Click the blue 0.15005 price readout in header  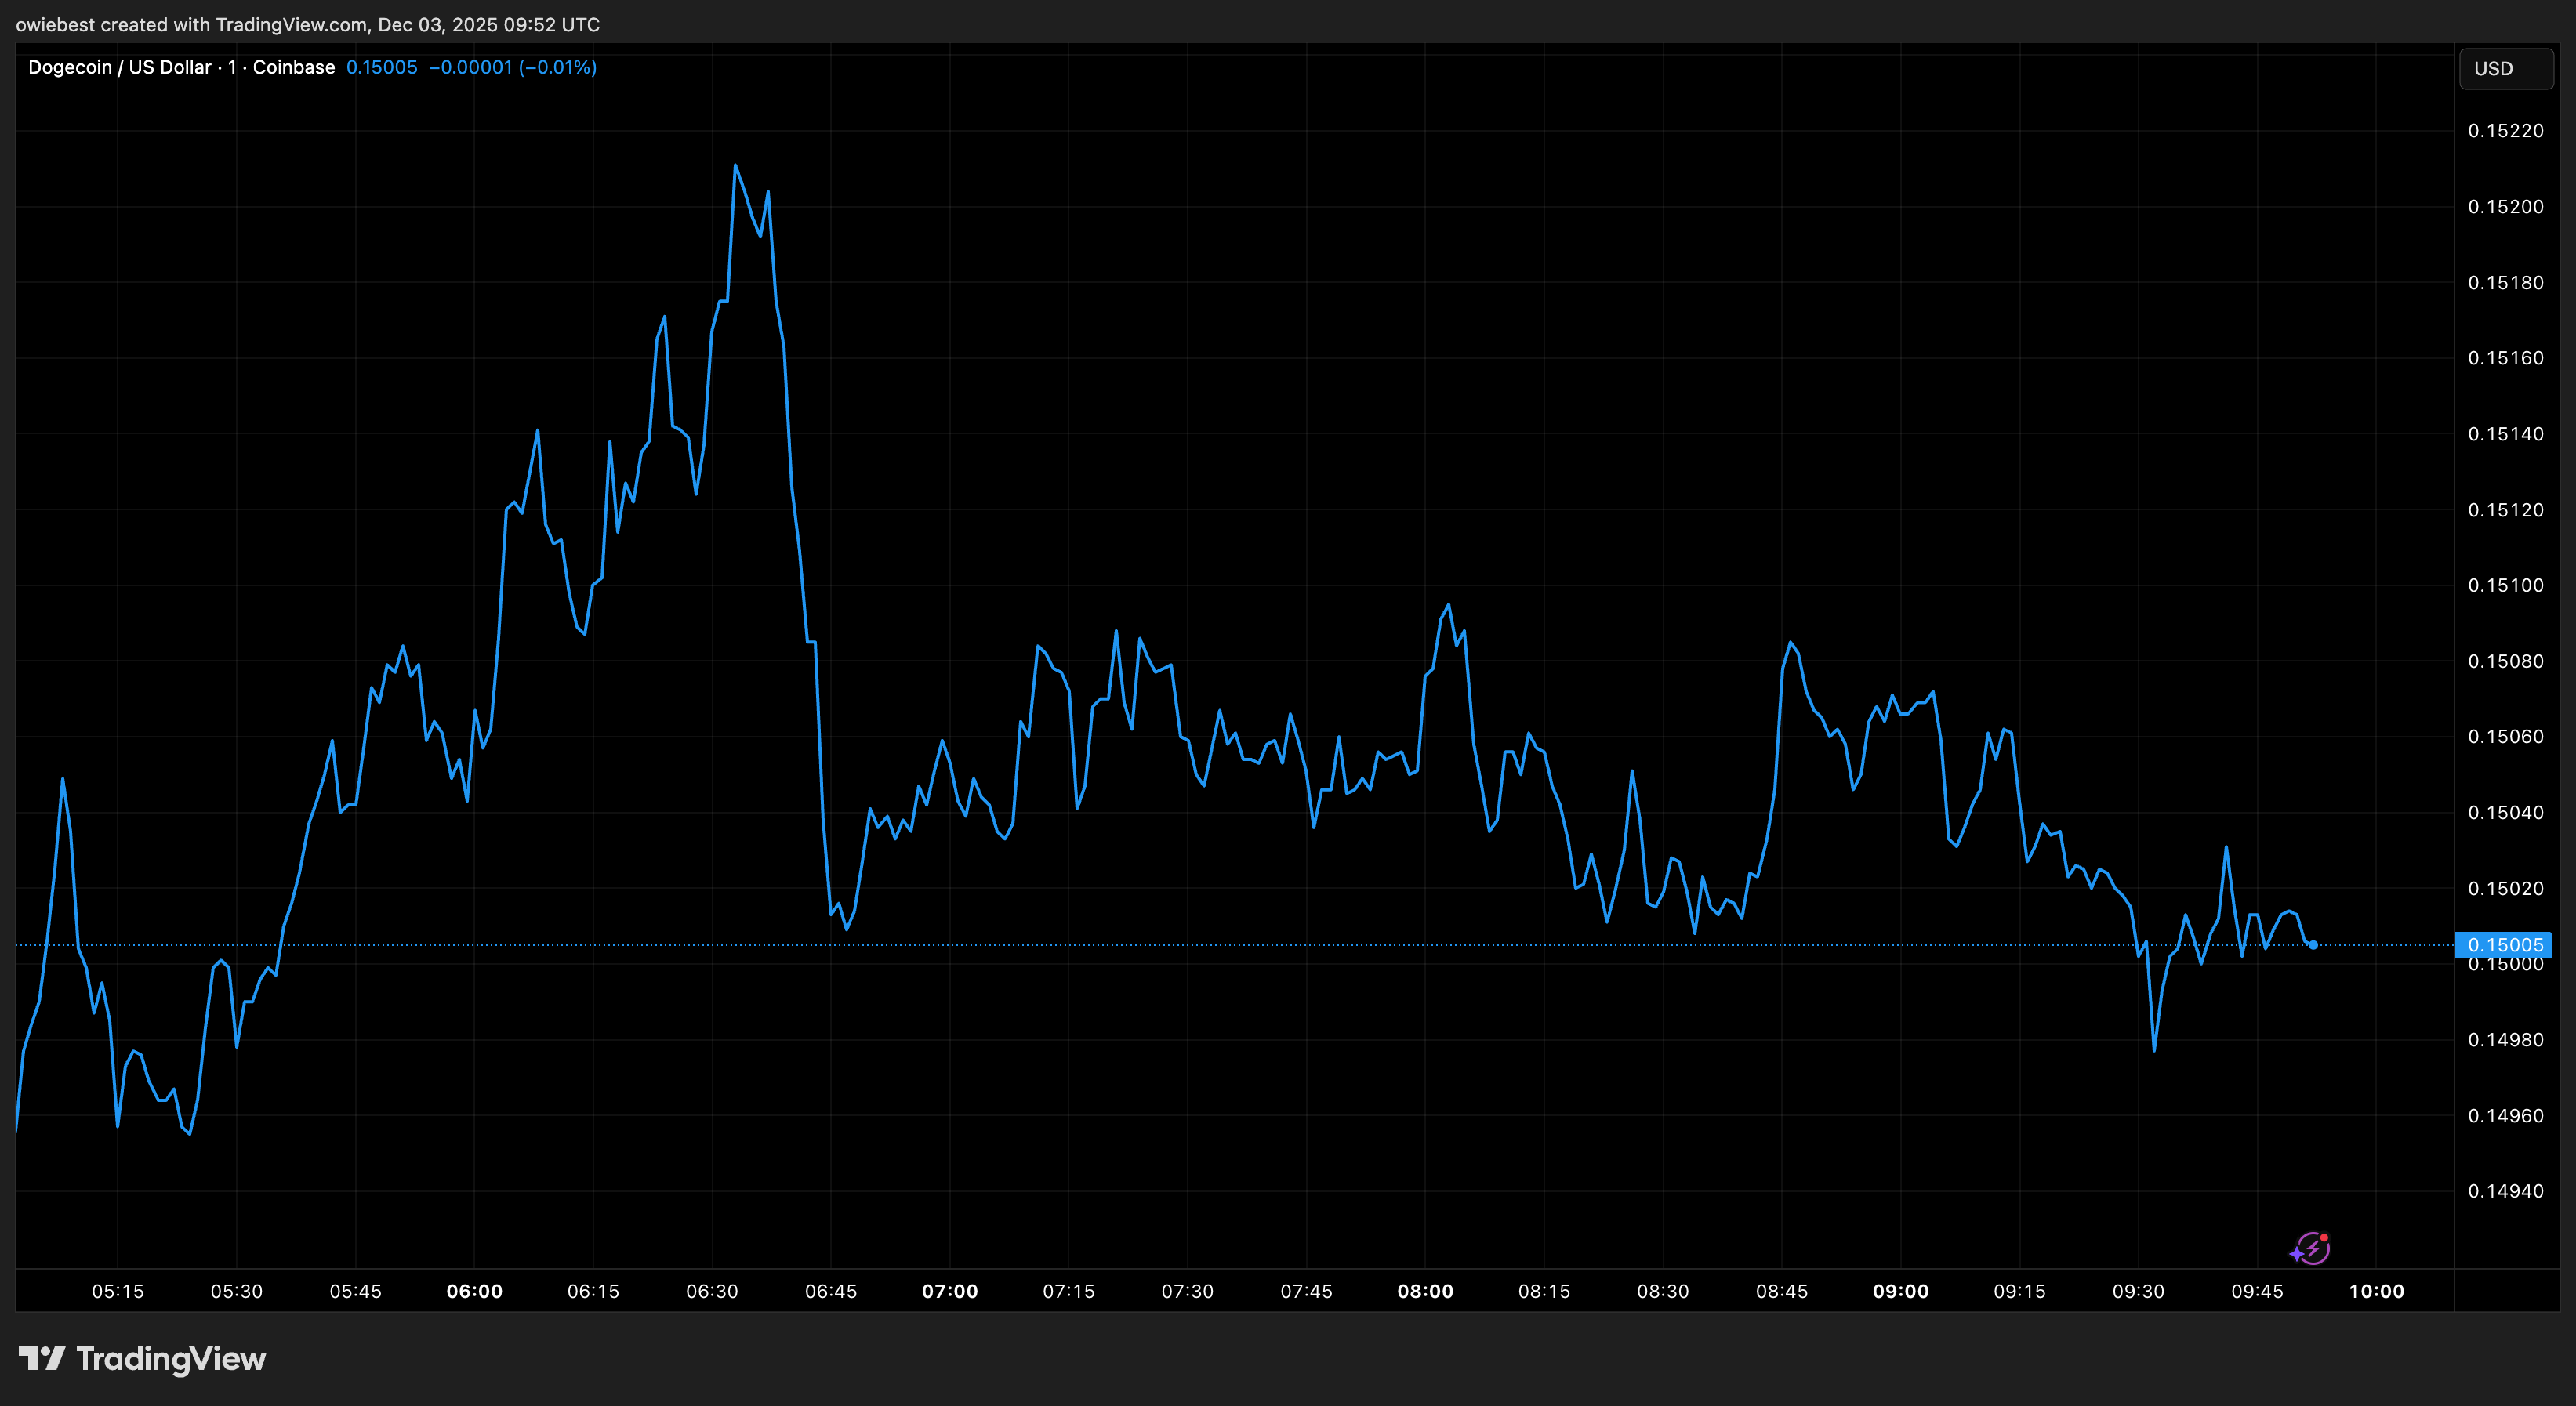(383, 67)
